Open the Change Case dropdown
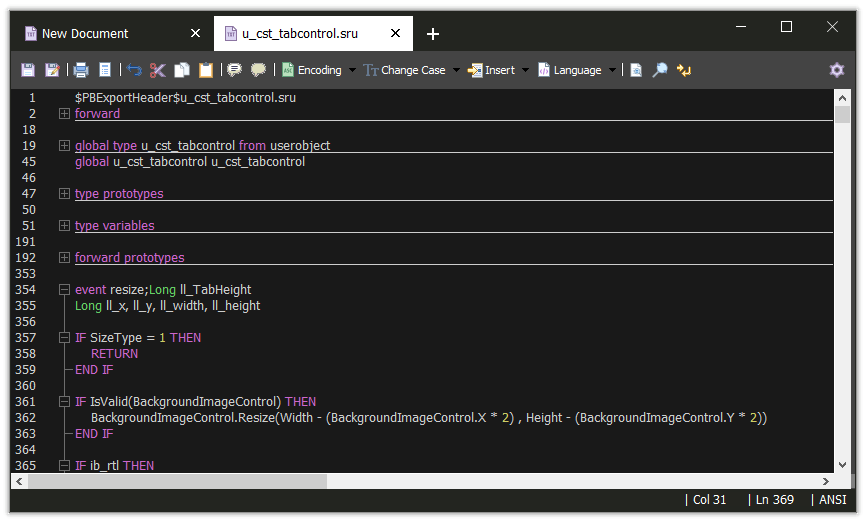 coord(412,70)
